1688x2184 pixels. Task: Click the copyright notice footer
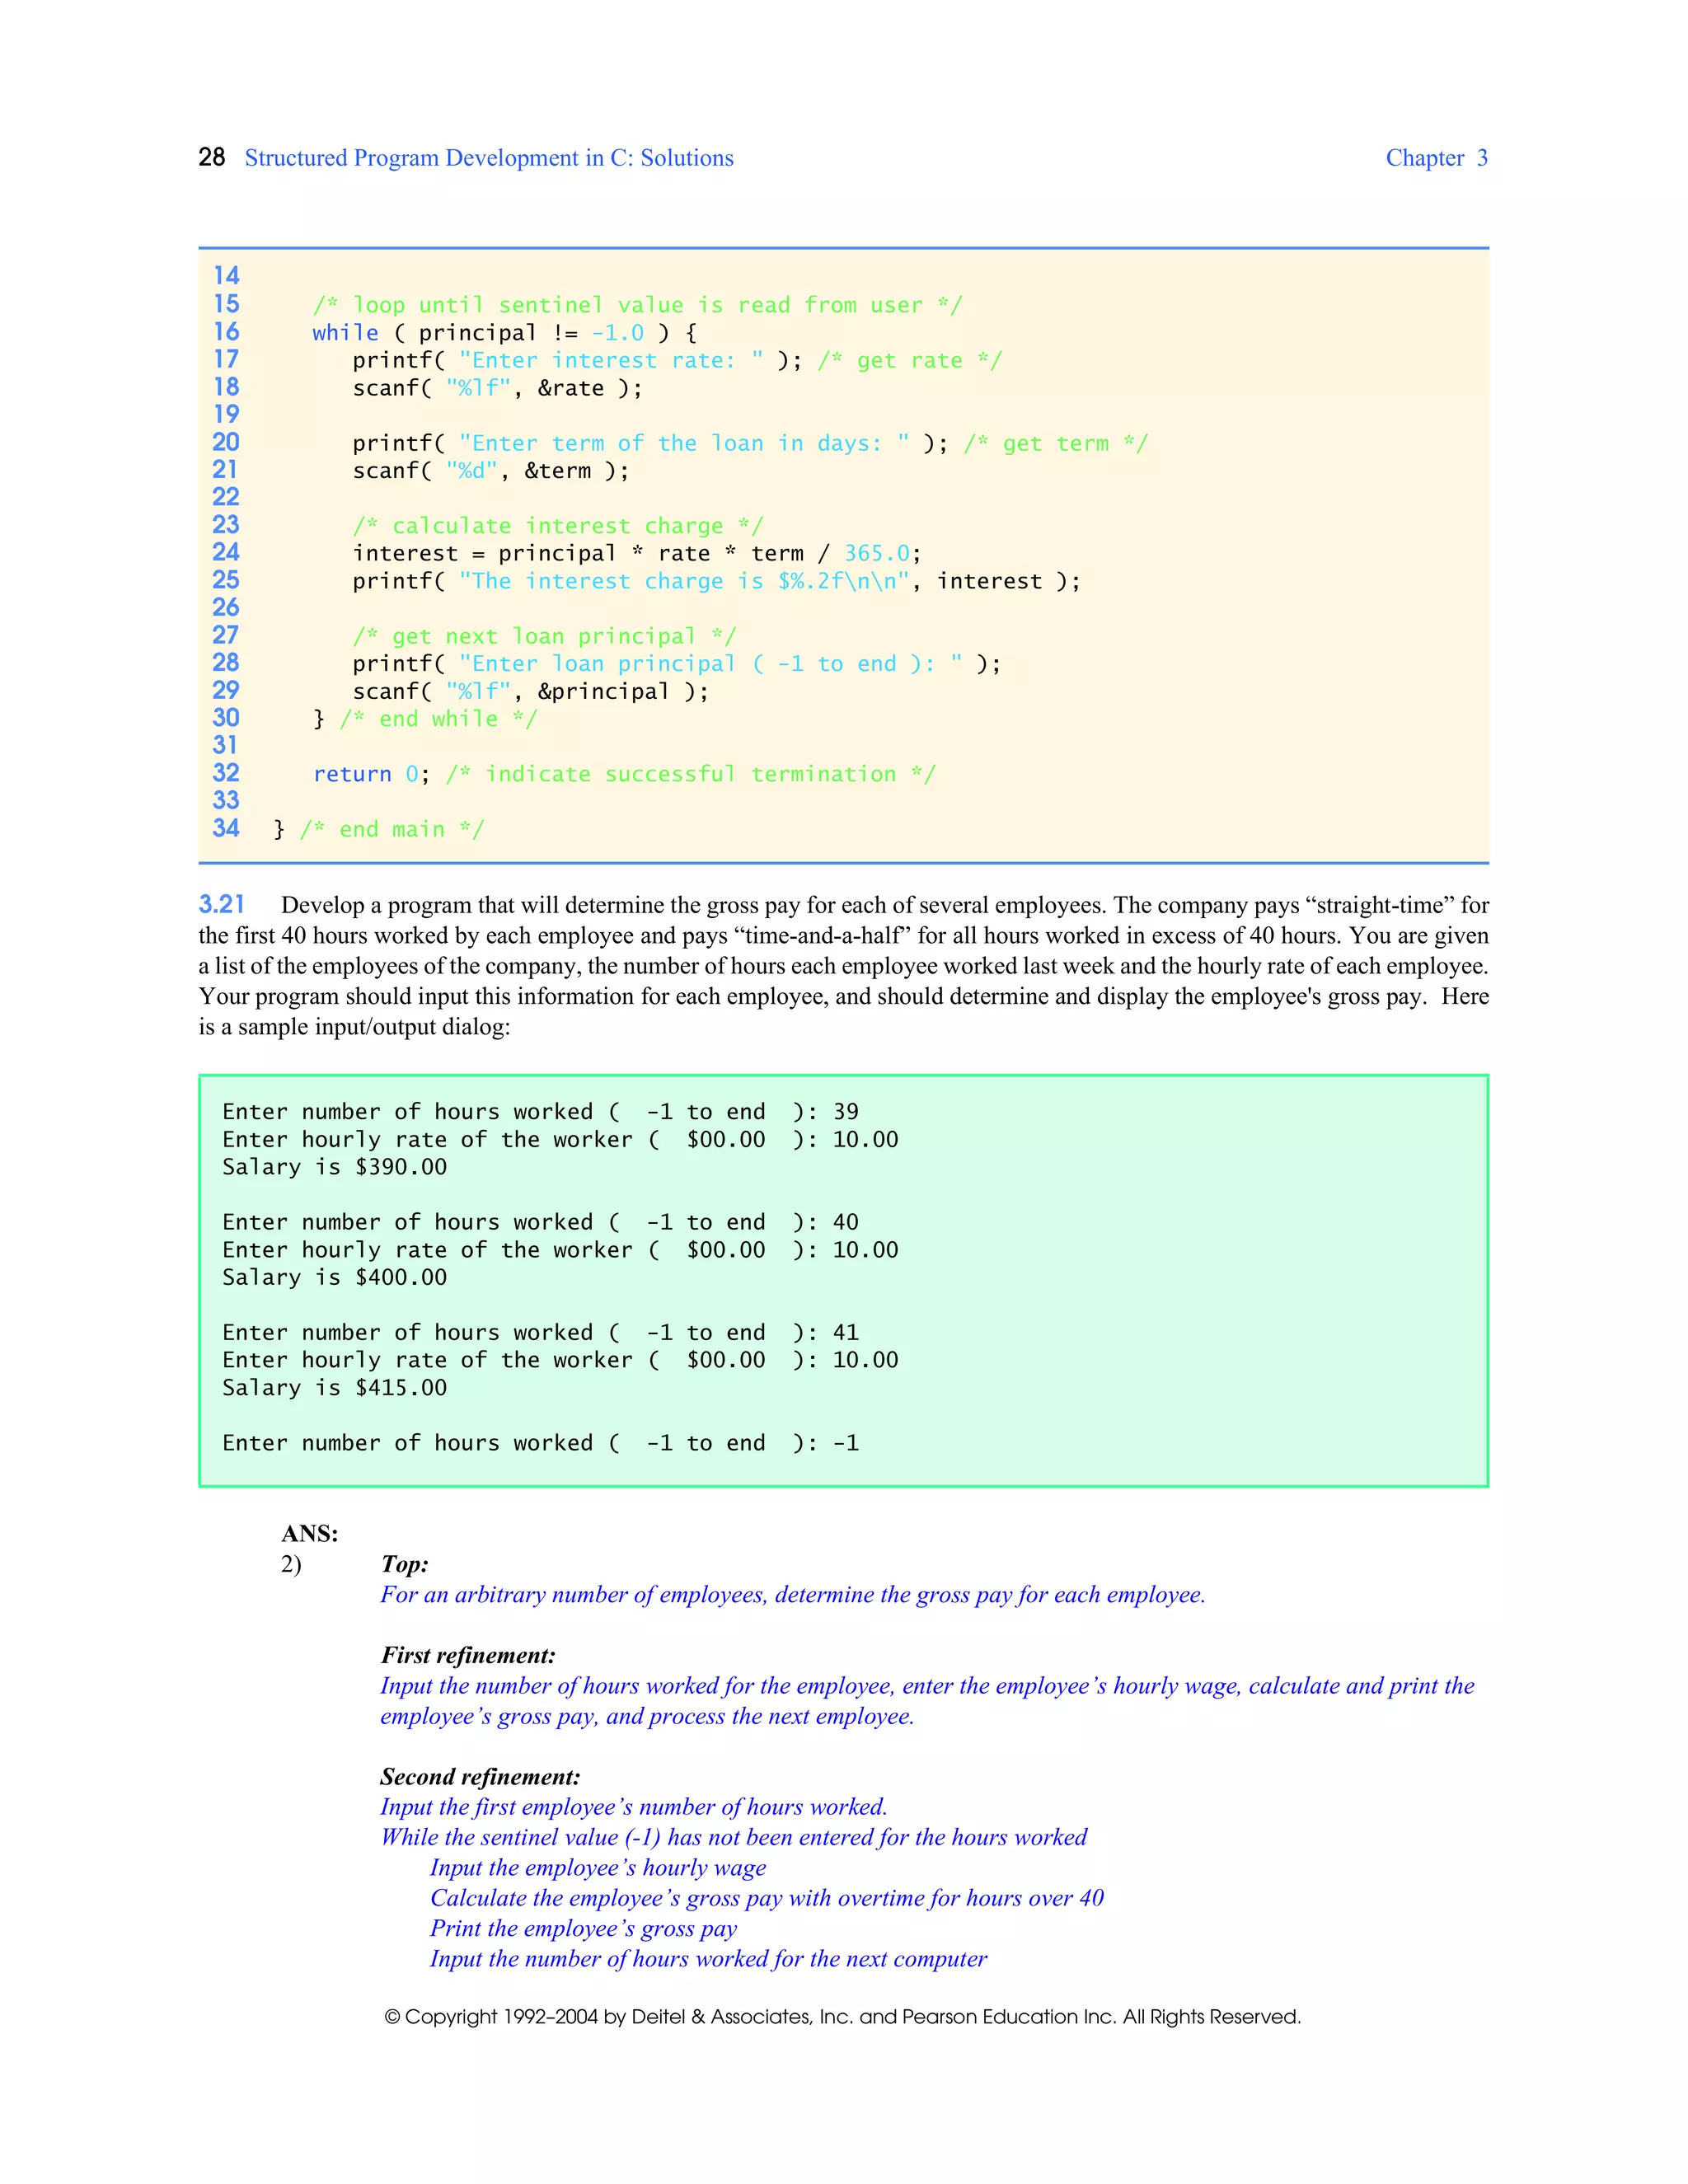pos(842,2016)
